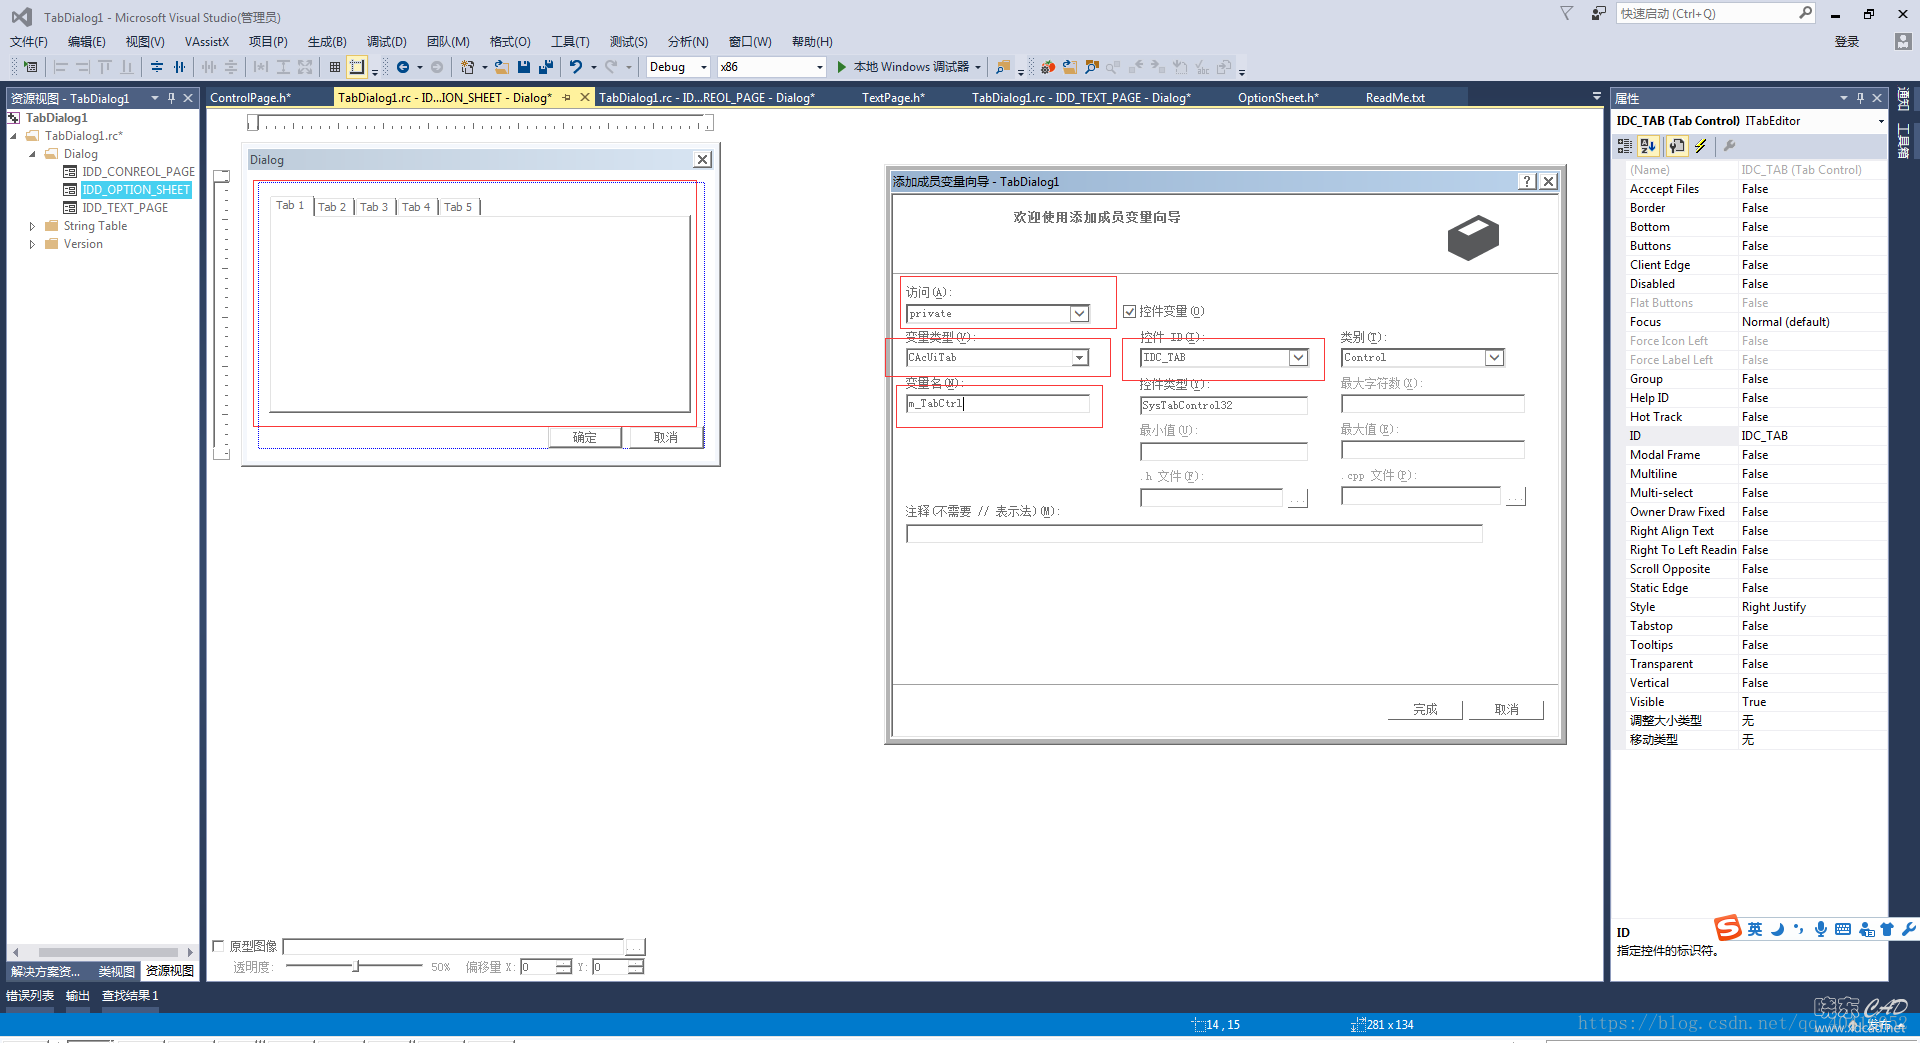The width and height of the screenshot is (1920, 1043).
Task: Open the Debug menu
Action: point(386,41)
